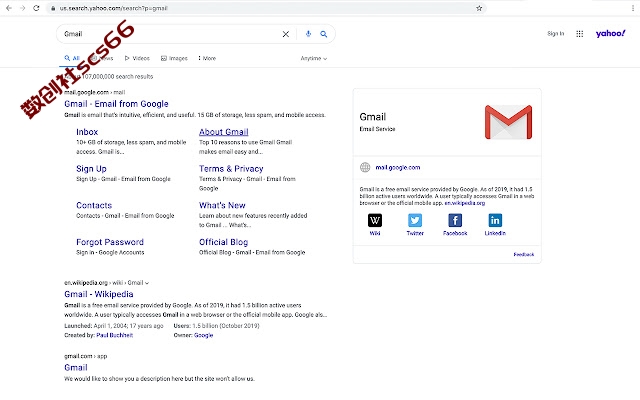Click the Feedback link in the card

click(524, 254)
